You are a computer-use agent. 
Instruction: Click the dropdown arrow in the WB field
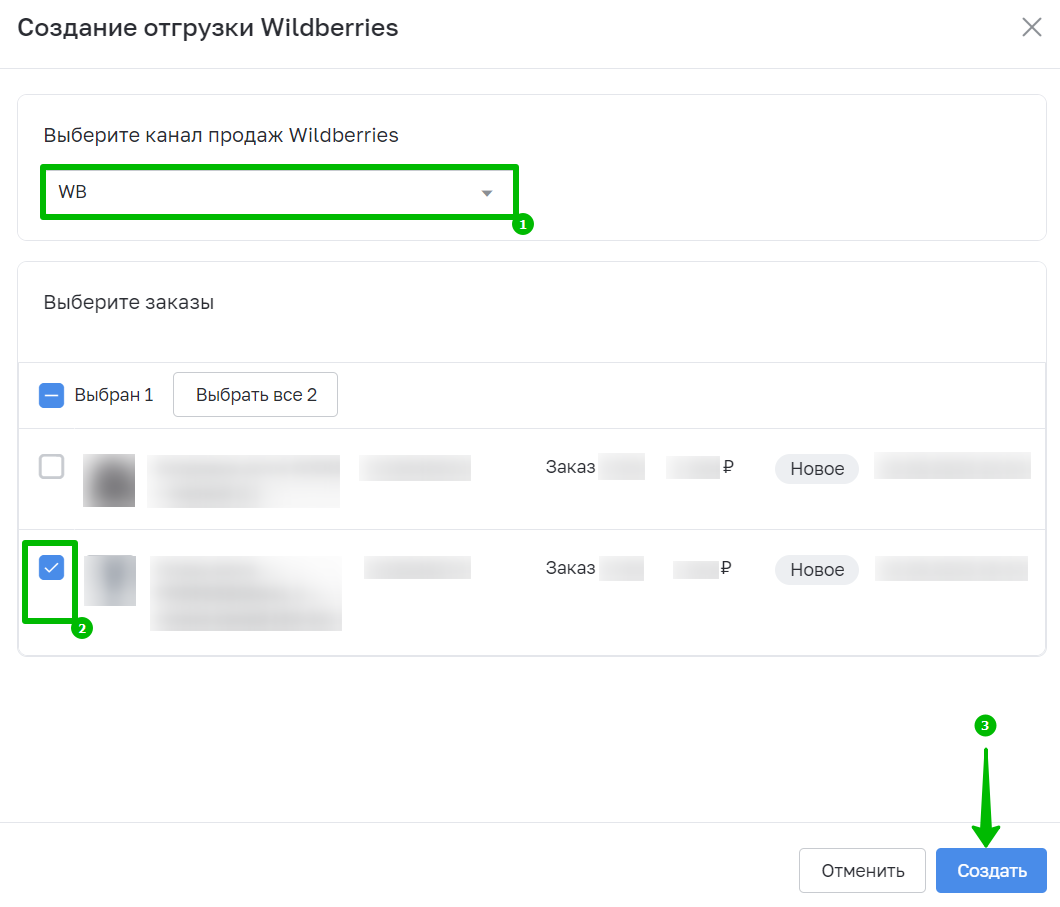point(487,193)
